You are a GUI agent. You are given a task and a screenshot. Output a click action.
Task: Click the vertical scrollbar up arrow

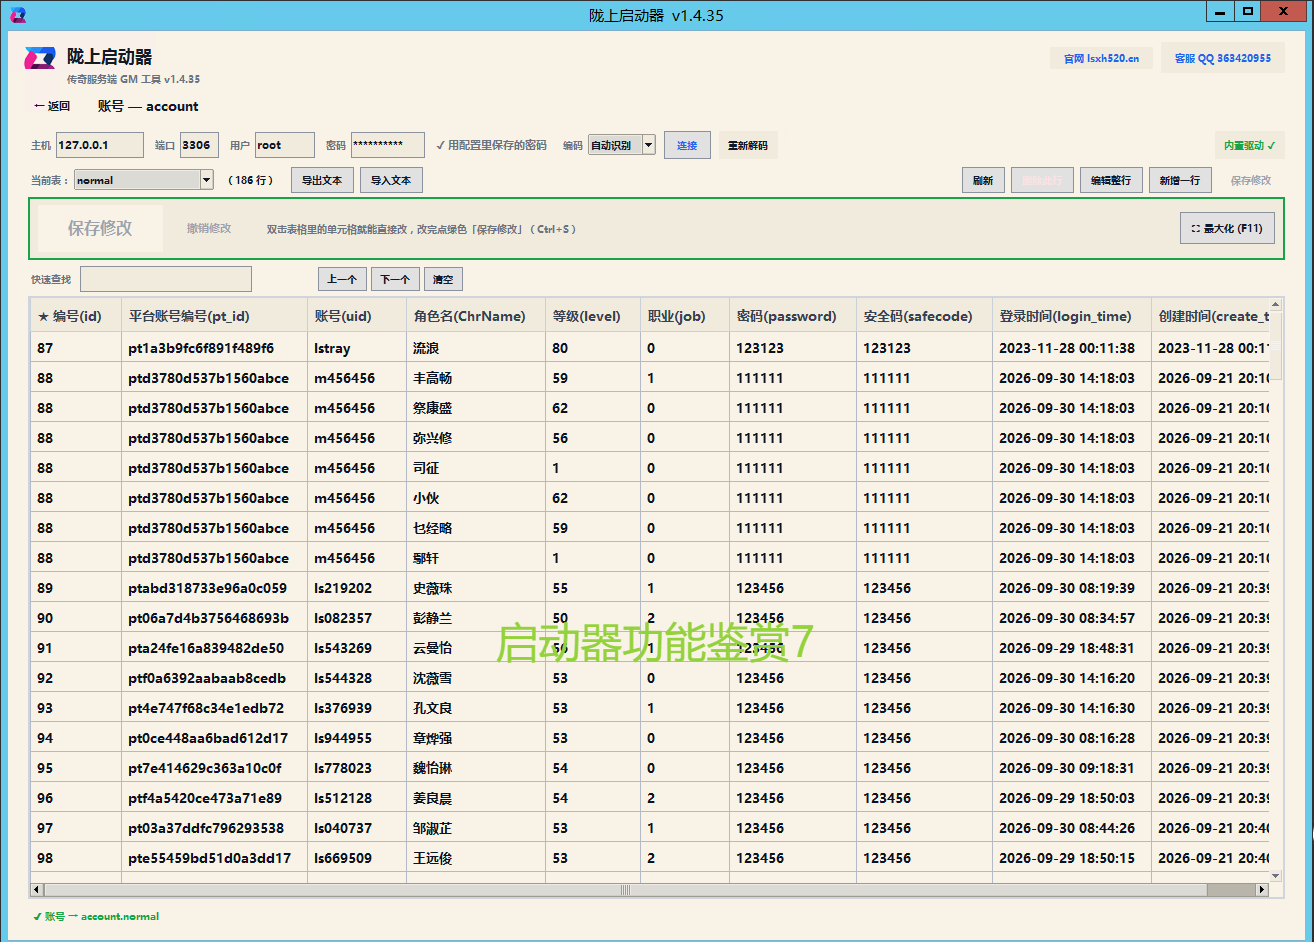coord(1276,304)
